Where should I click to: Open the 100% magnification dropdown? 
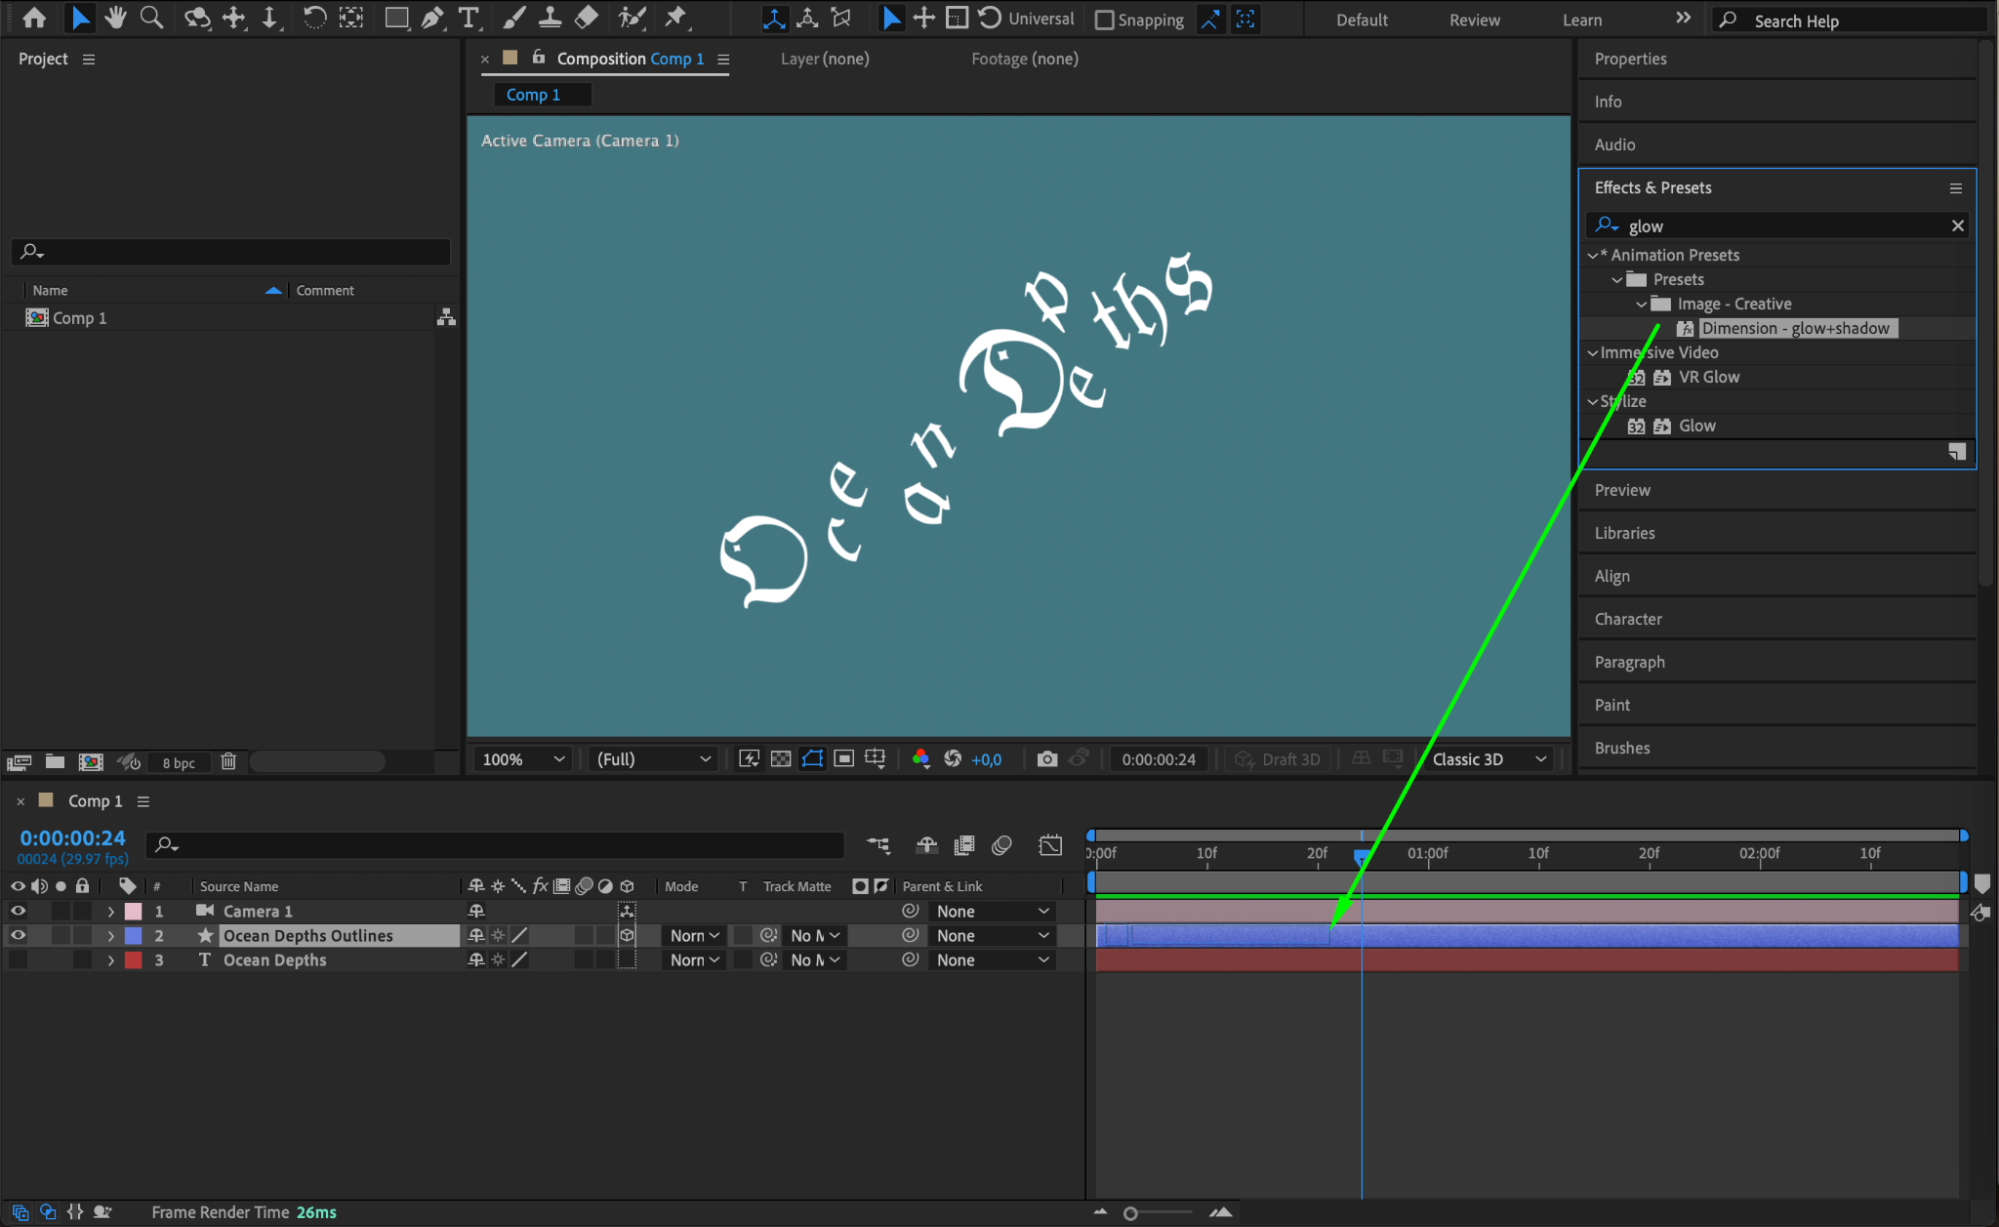pos(523,759)
